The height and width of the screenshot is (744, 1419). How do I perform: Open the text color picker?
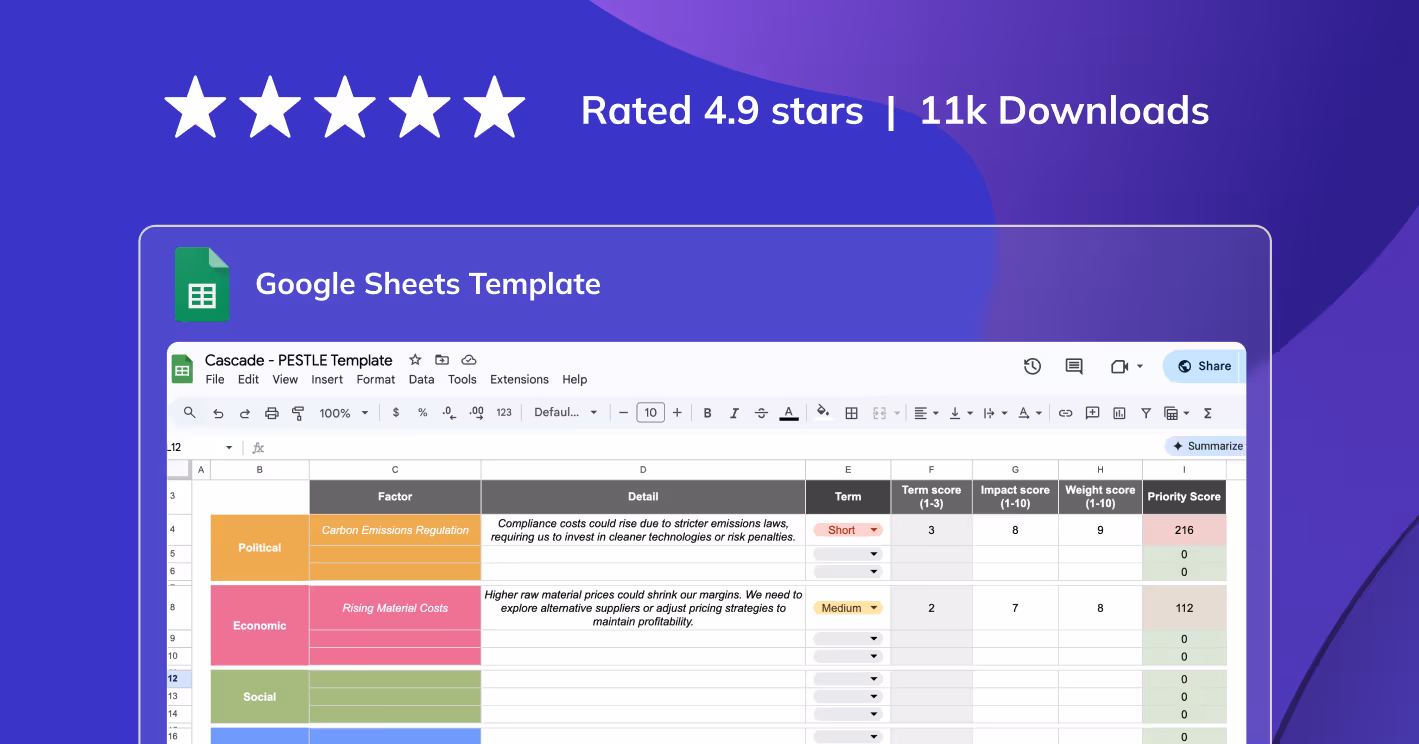[789, 413]
